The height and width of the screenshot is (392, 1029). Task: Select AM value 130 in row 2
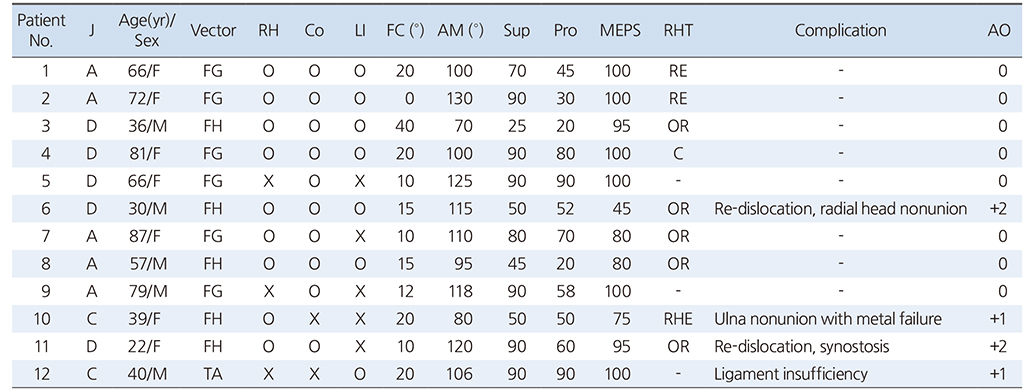click(x=459, y=98)
